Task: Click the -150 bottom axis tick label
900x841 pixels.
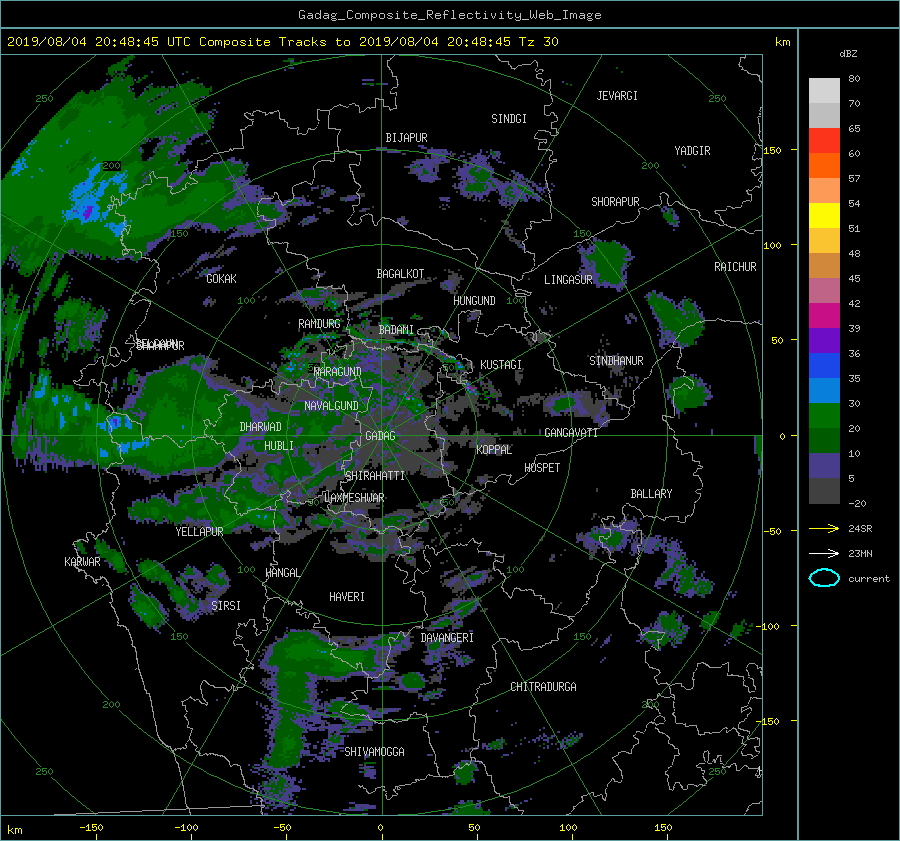Action: point(91,828)
